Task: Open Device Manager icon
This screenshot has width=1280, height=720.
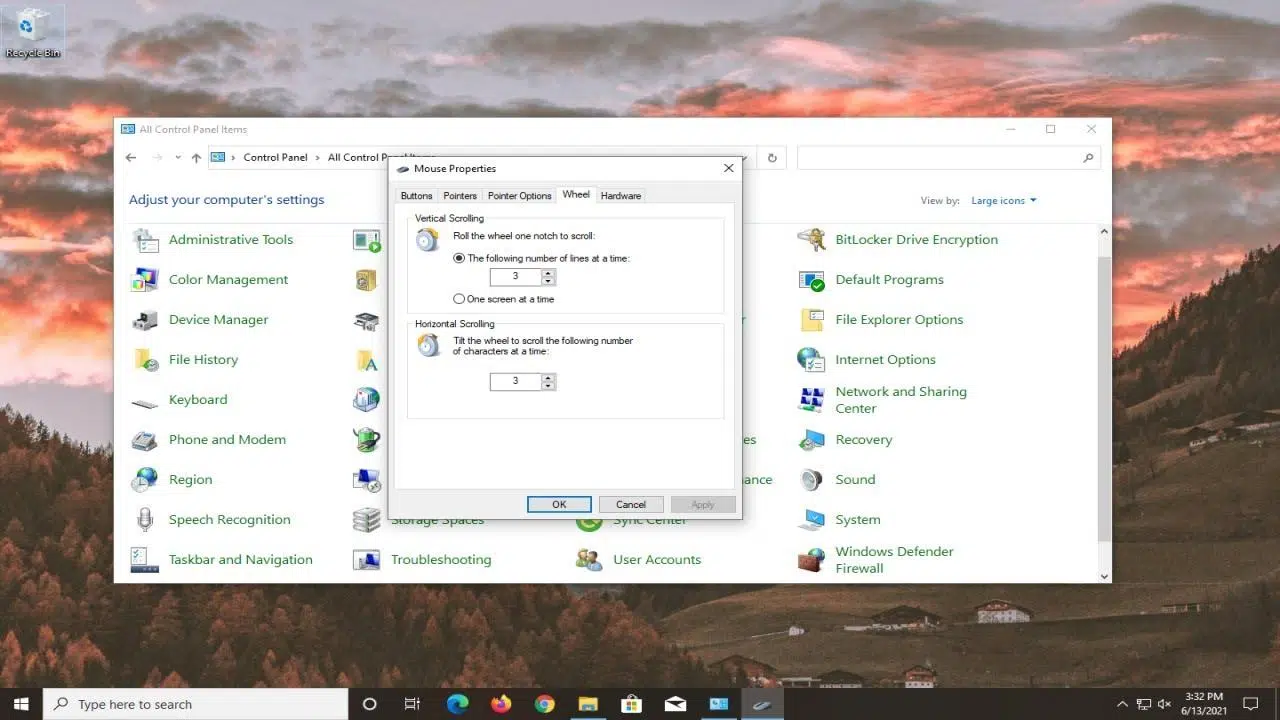Action: (146, 320)
